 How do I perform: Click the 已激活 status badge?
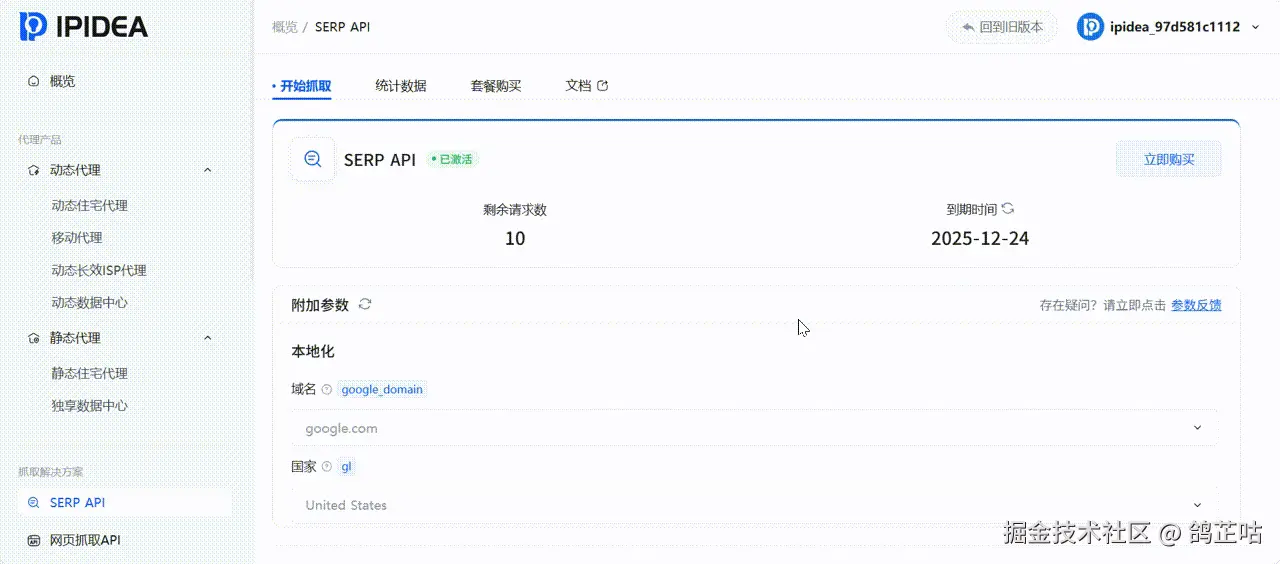(x=451, y=159)
